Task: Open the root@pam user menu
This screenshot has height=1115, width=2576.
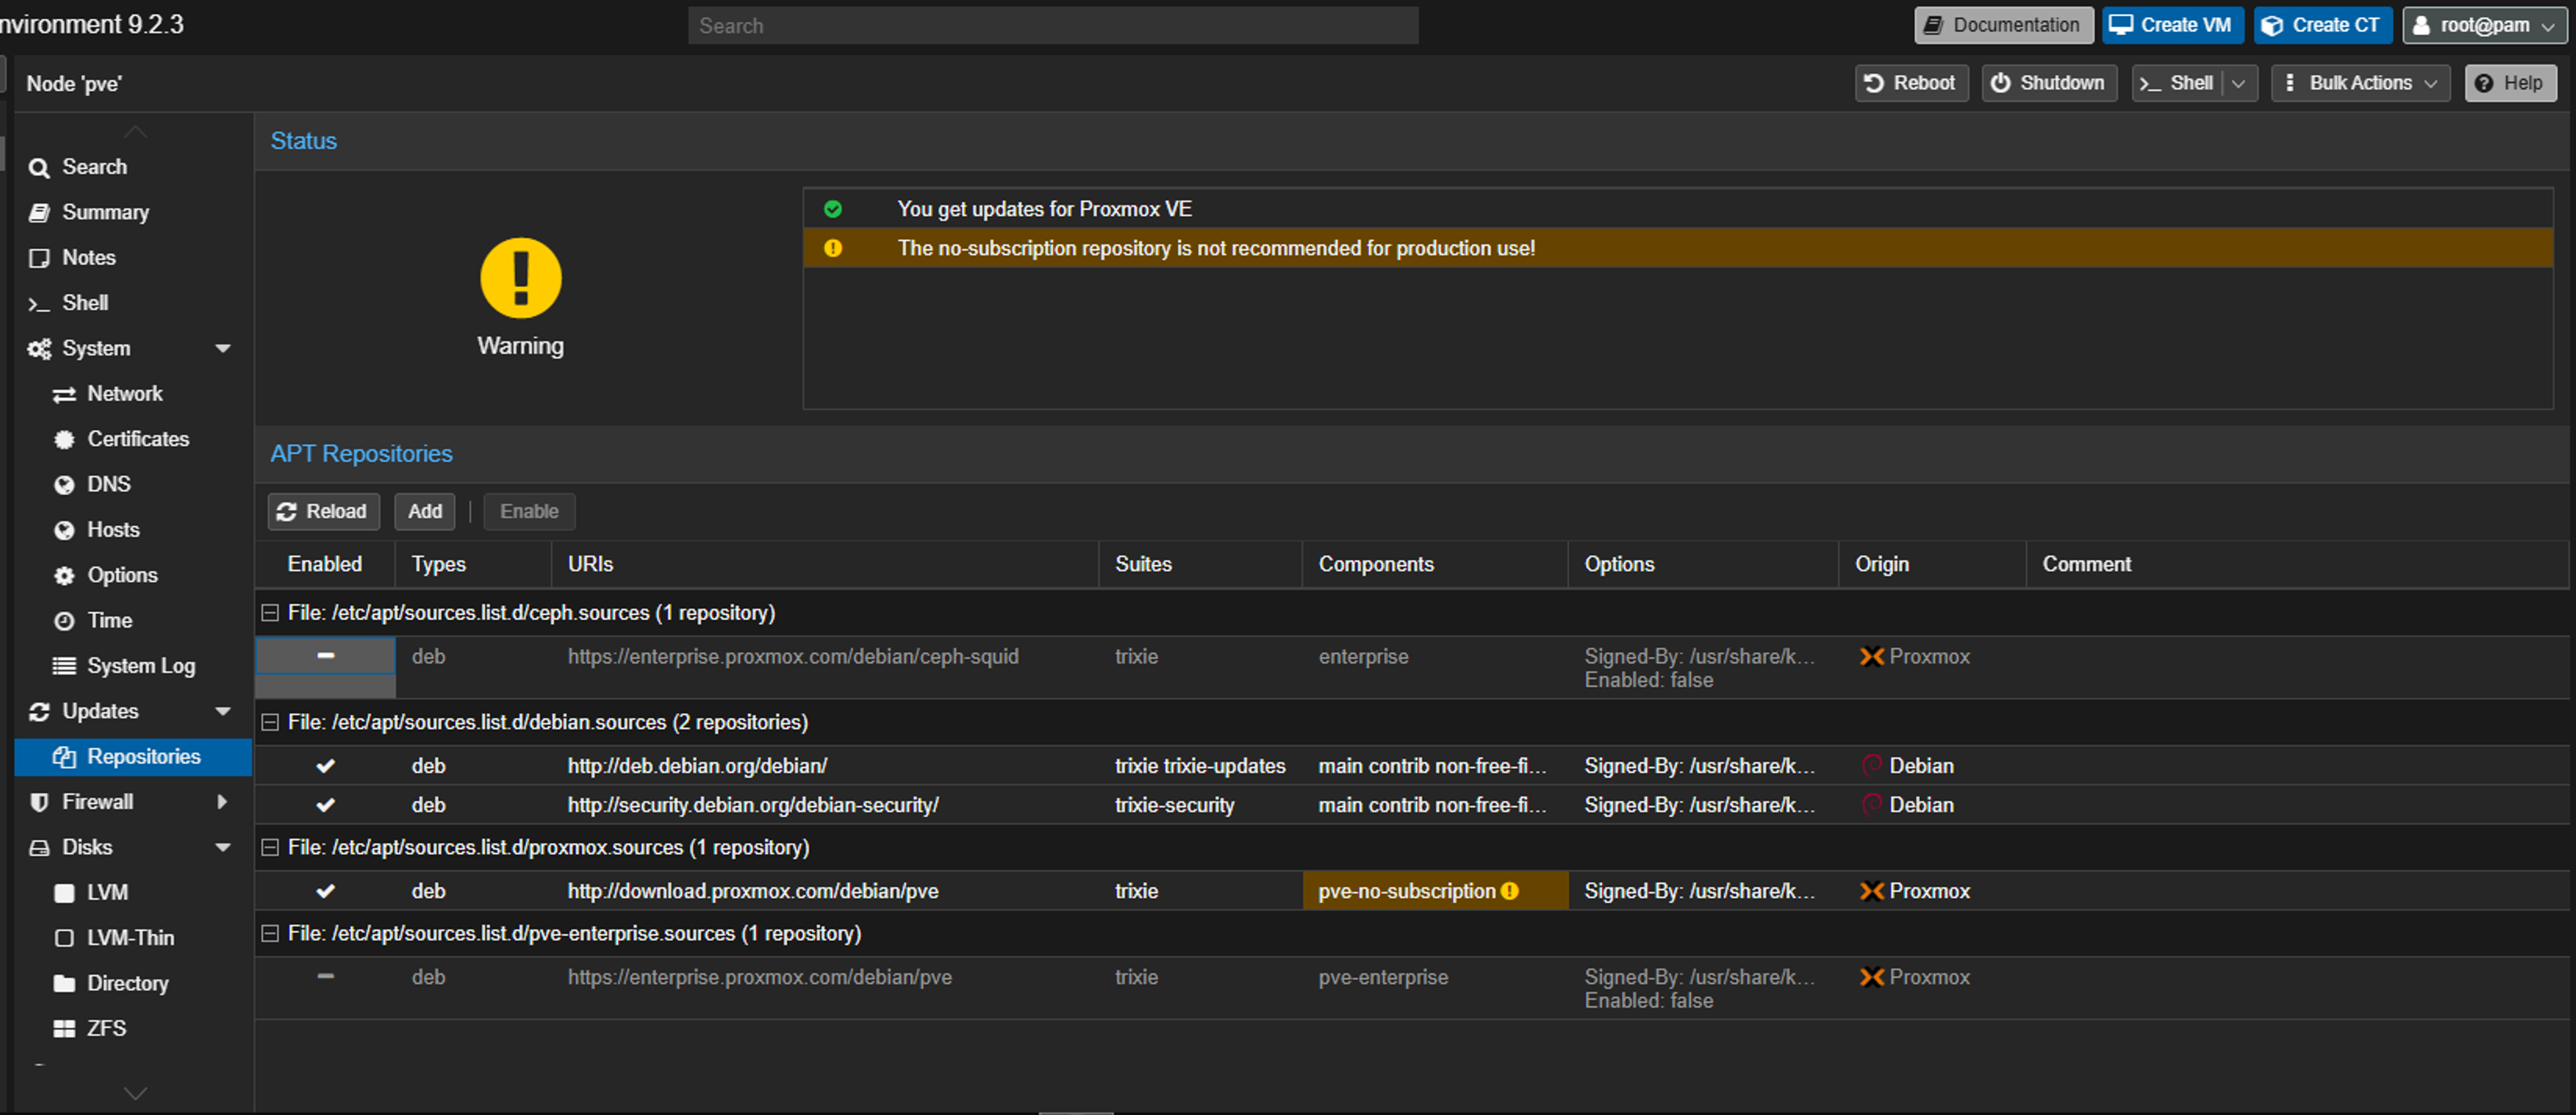Action: pyautogui.click(x=2484, y=25)
